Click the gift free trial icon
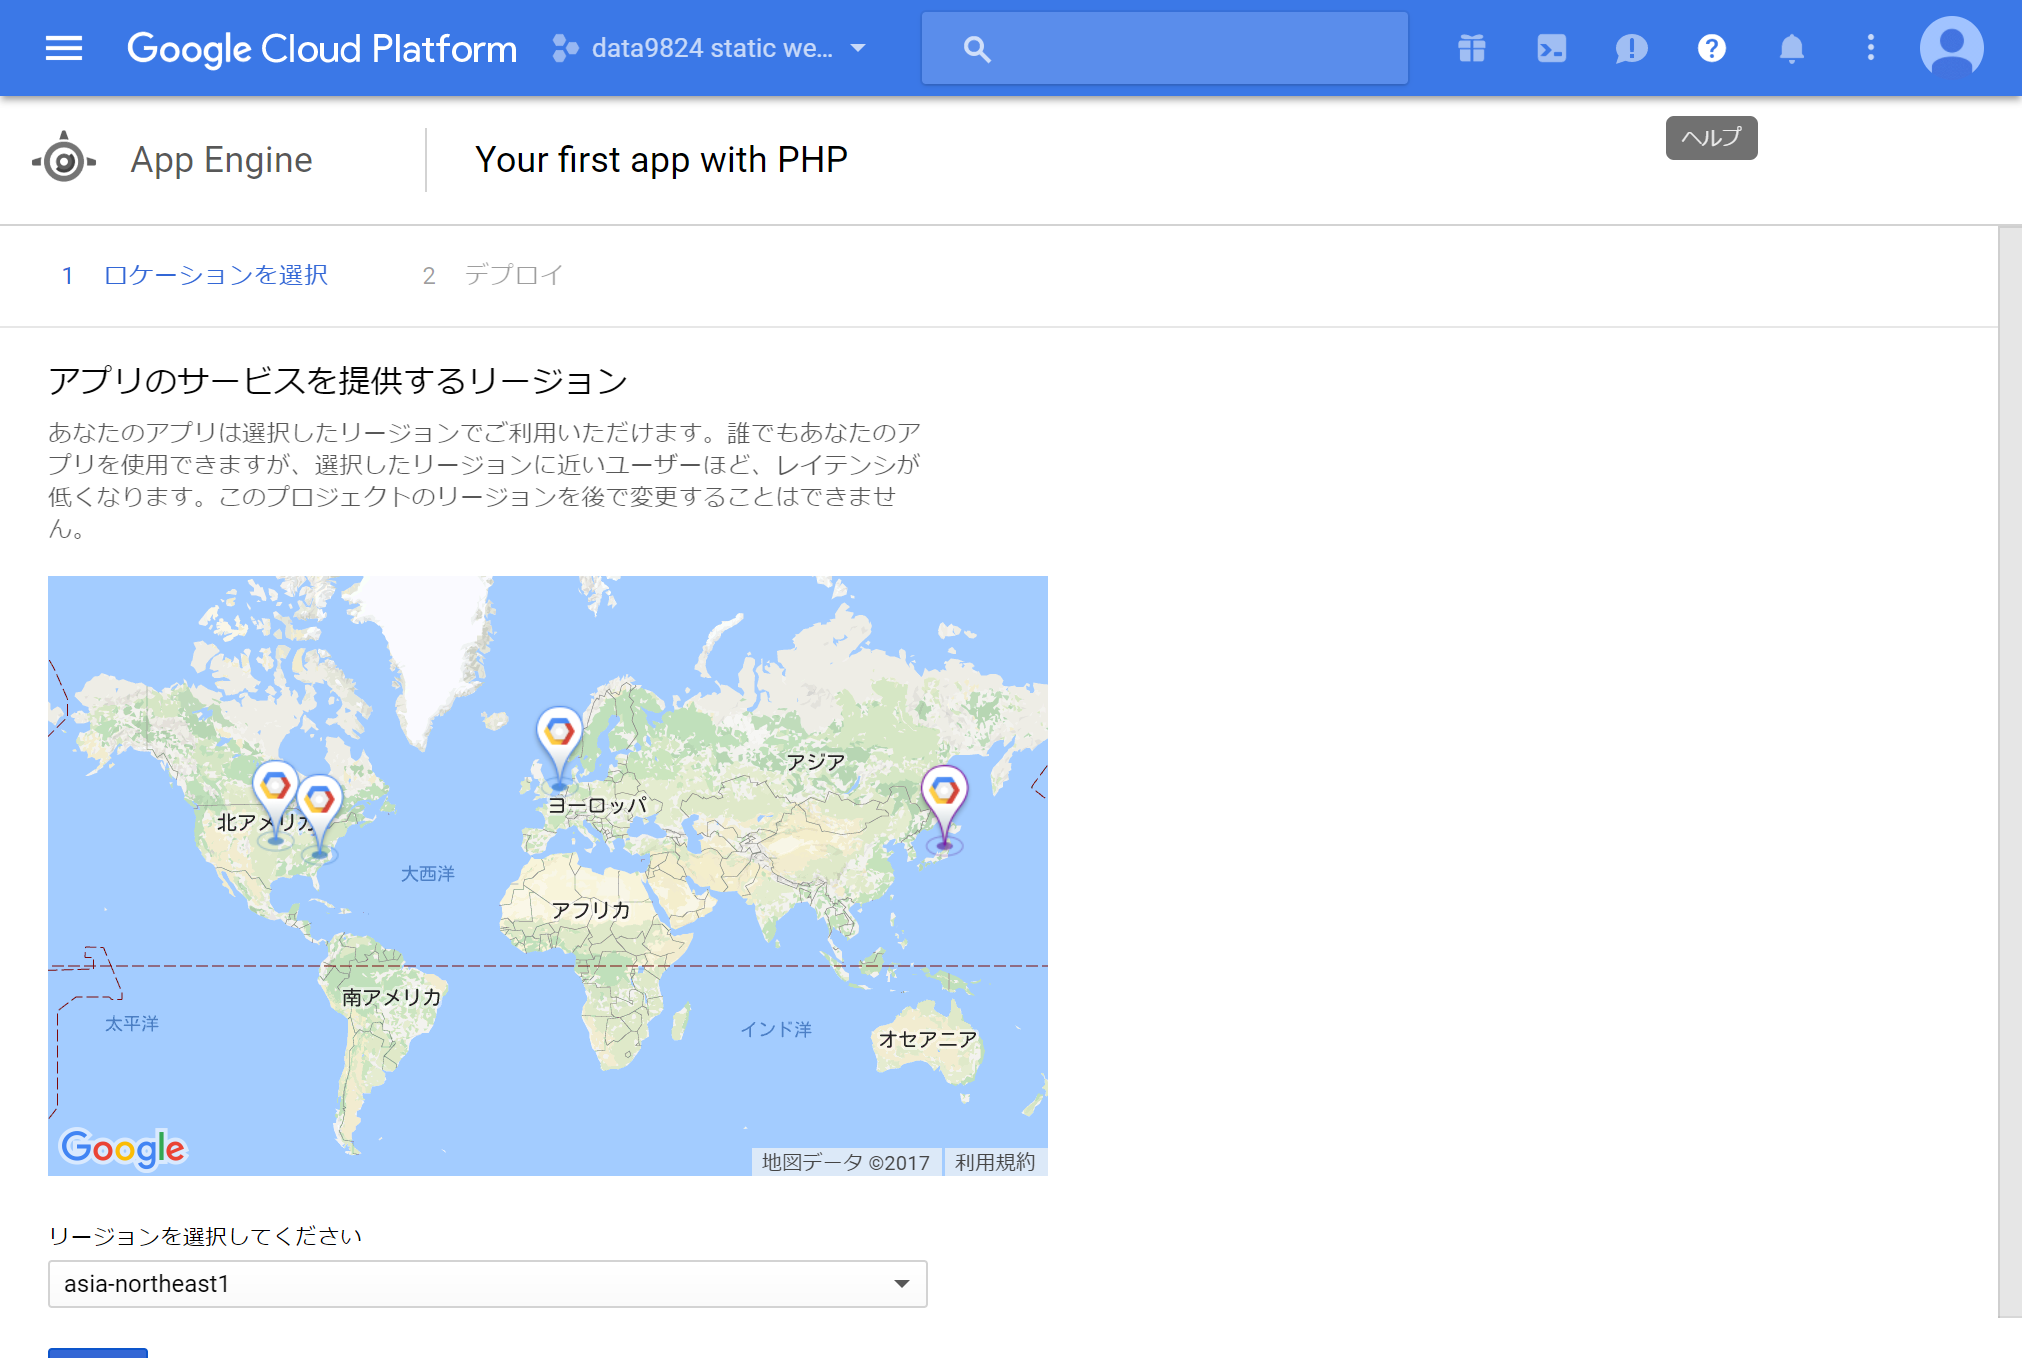This screenshot has width=2022, height=1358. (1471, 48)
